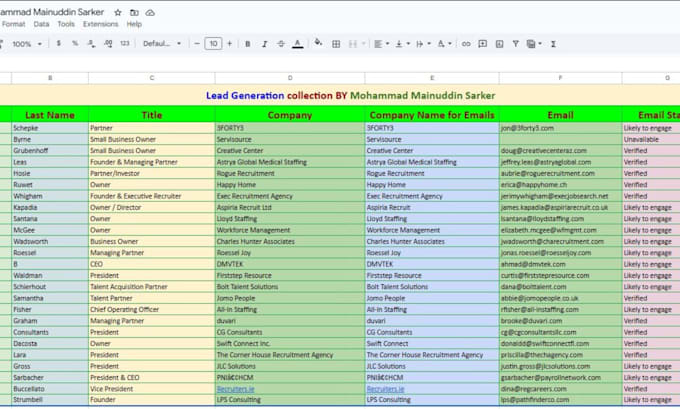680x409 pixels.
Task: Decrease font size with minus
Action: click(x=197, y=43)
